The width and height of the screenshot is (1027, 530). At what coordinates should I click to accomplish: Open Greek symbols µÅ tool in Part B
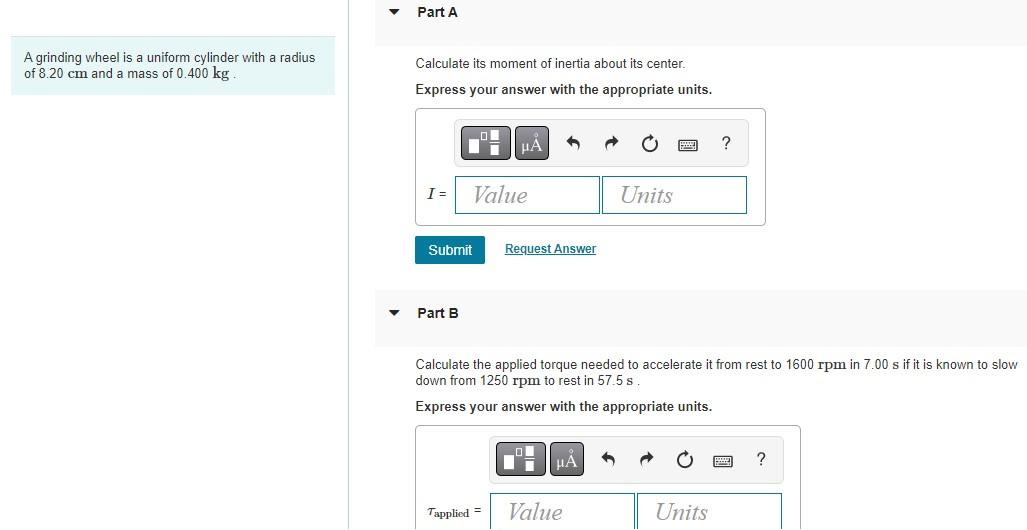tap(567, 459)
